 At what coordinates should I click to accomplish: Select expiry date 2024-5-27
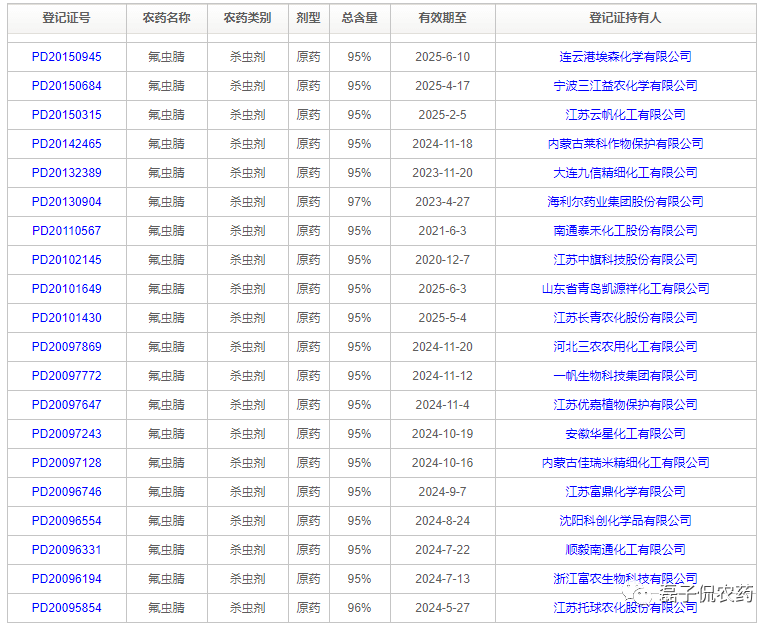(443, 608)
